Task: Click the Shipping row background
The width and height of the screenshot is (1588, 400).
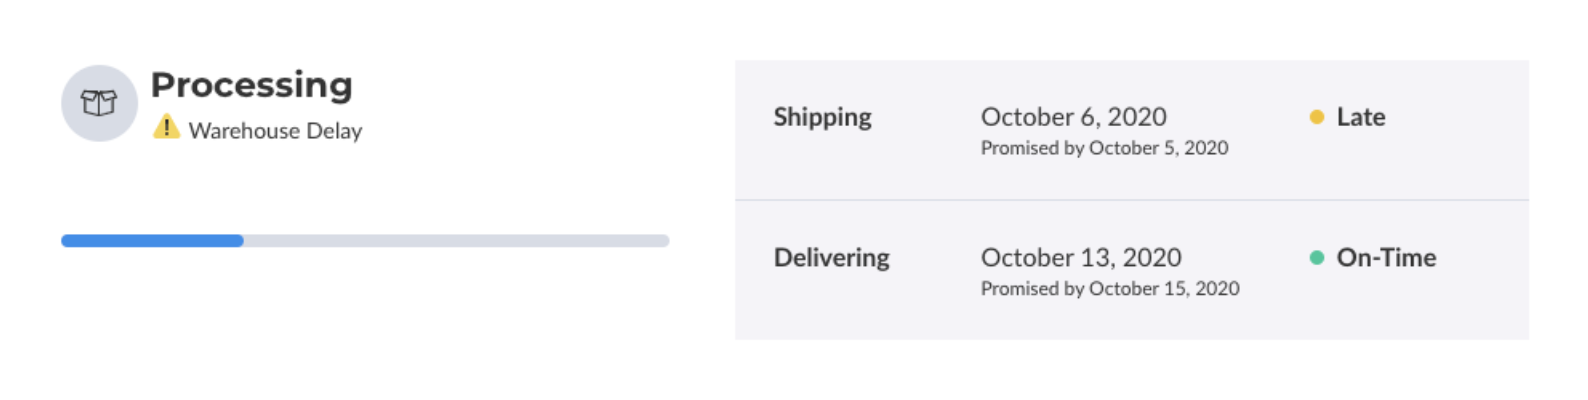Action: pyautogui.click(x=1132, y=130)
